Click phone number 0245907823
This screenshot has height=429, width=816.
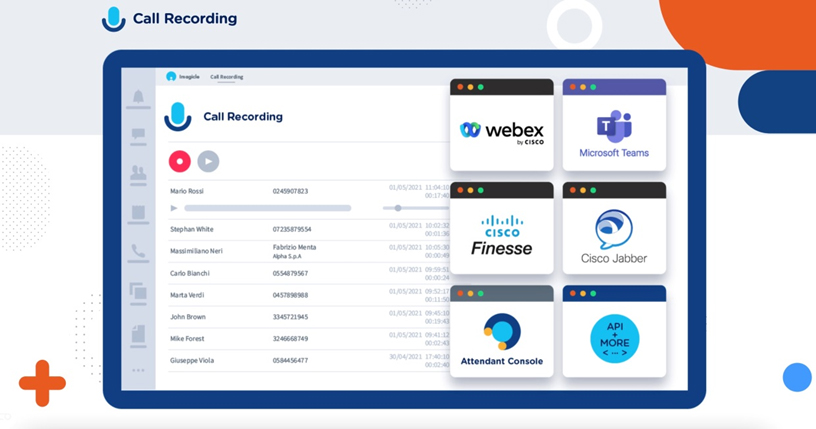click(x=290, y=191)
